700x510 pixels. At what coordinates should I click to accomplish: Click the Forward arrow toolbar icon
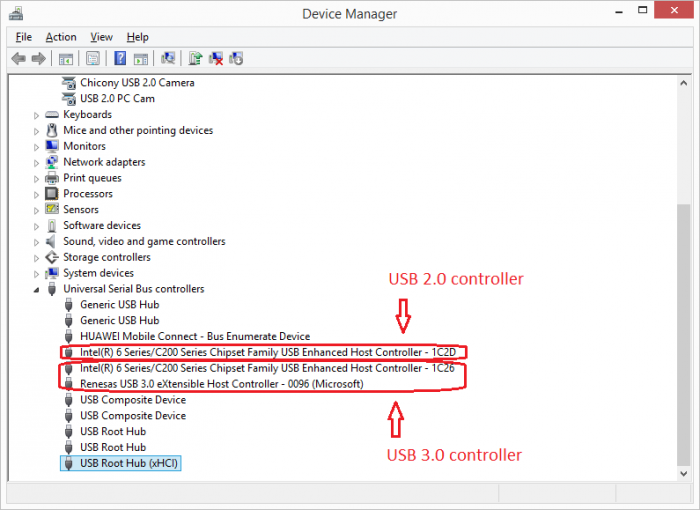coord(39,59)
